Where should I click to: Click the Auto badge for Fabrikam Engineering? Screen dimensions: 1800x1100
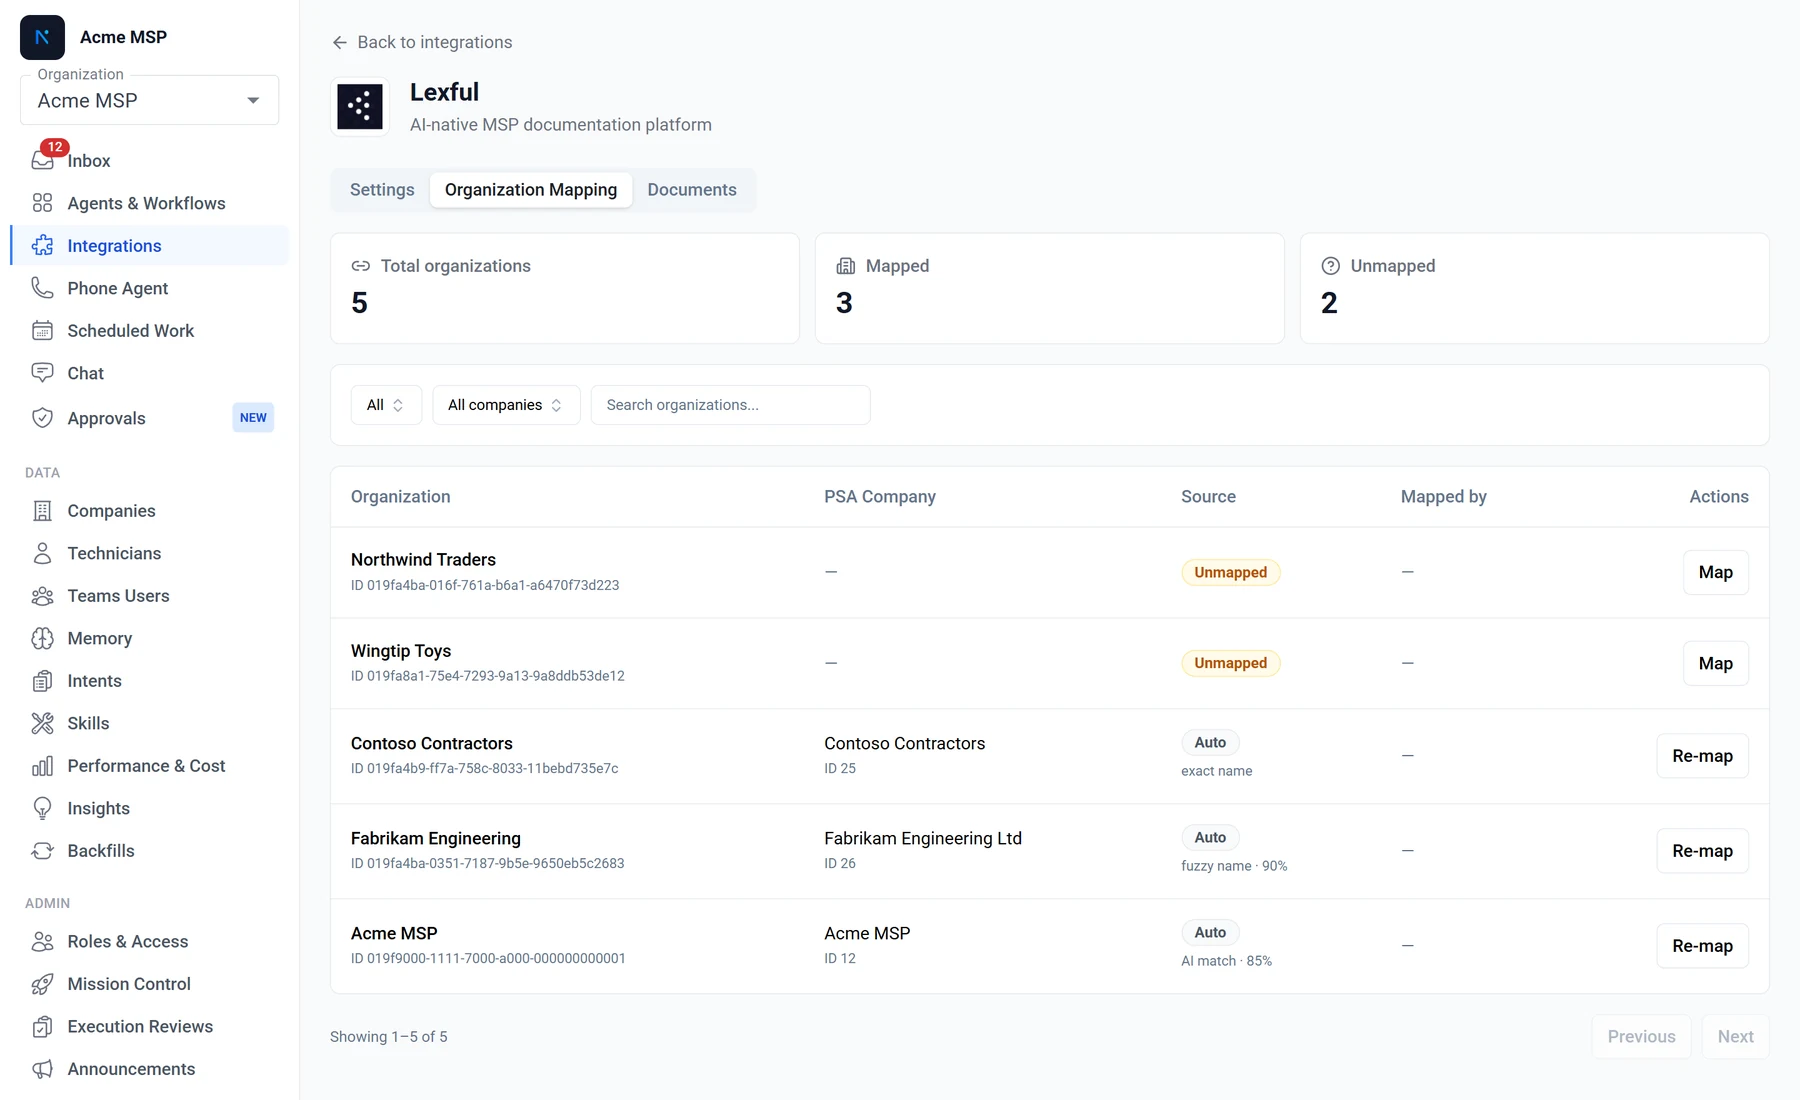pos(1210,837)
